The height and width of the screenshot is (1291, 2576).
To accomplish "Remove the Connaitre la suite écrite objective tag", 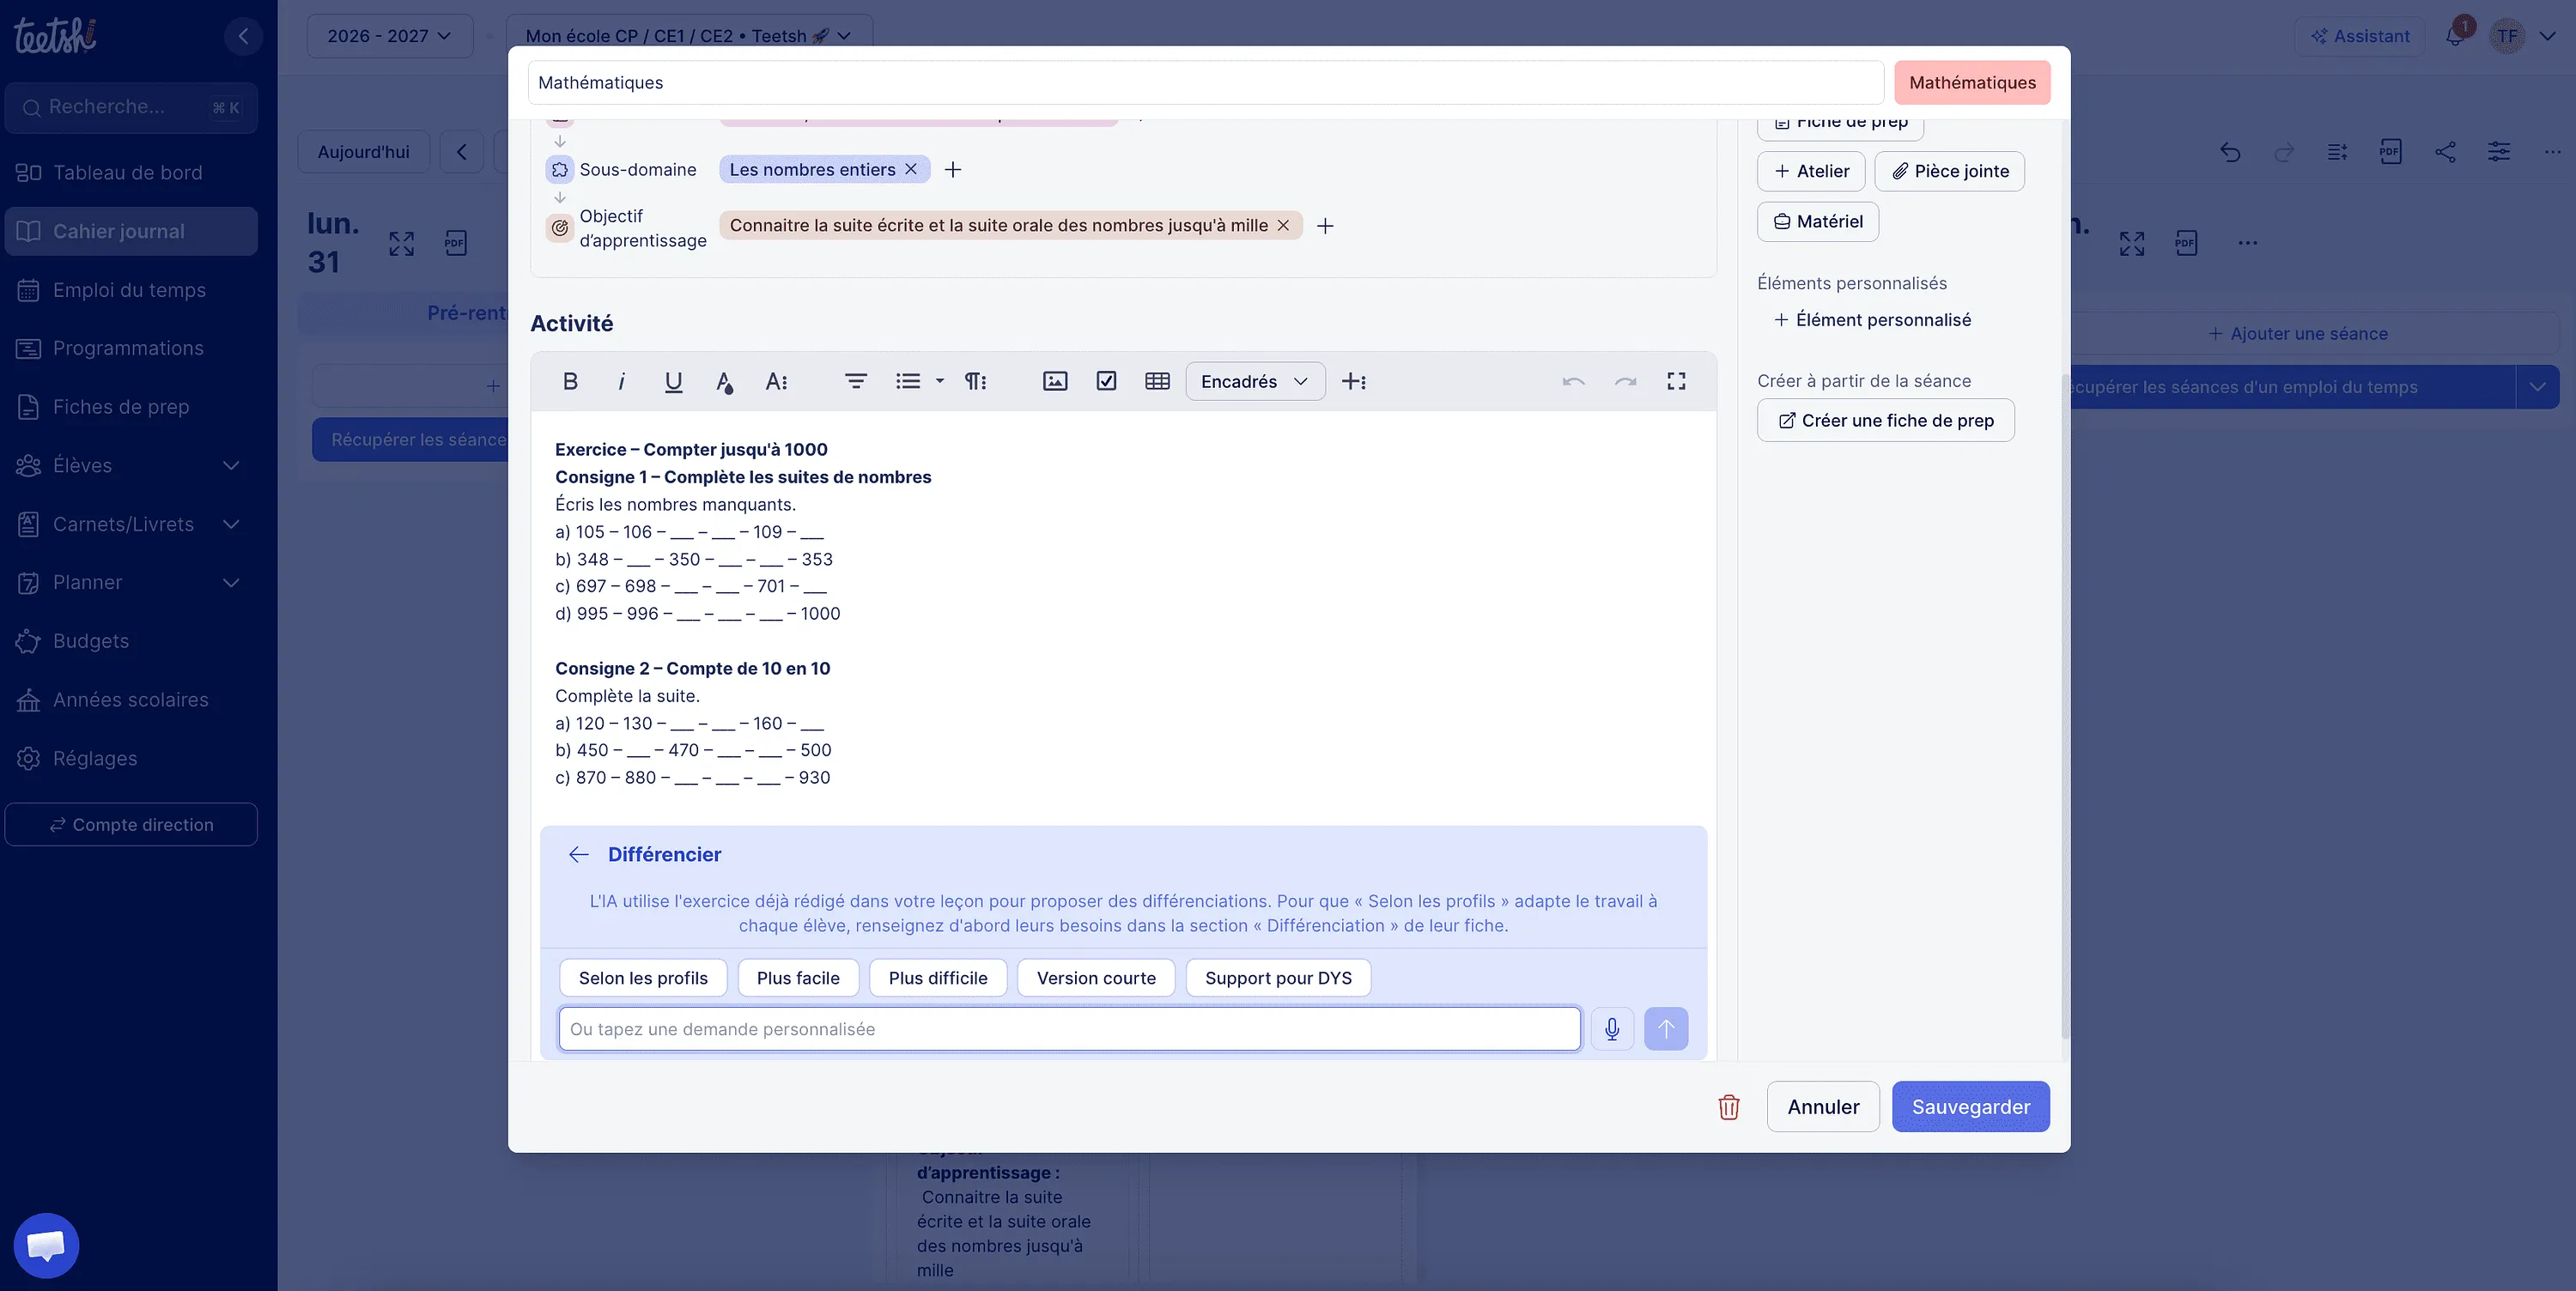I will pyautogui.click(x=1283, y=225).
